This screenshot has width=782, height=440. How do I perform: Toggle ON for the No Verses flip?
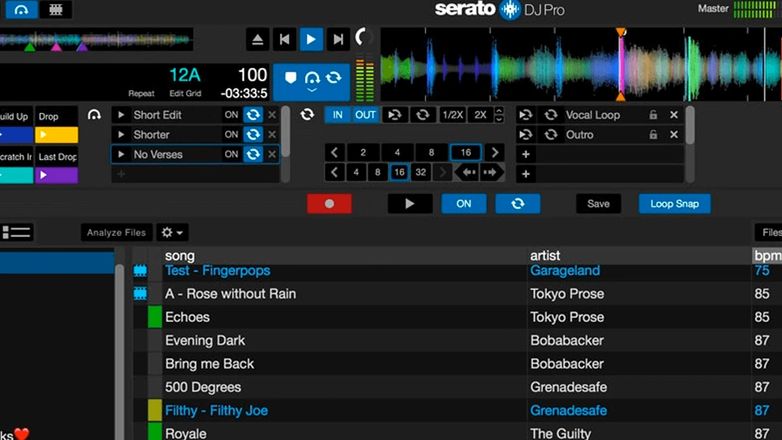click(231, 154)
